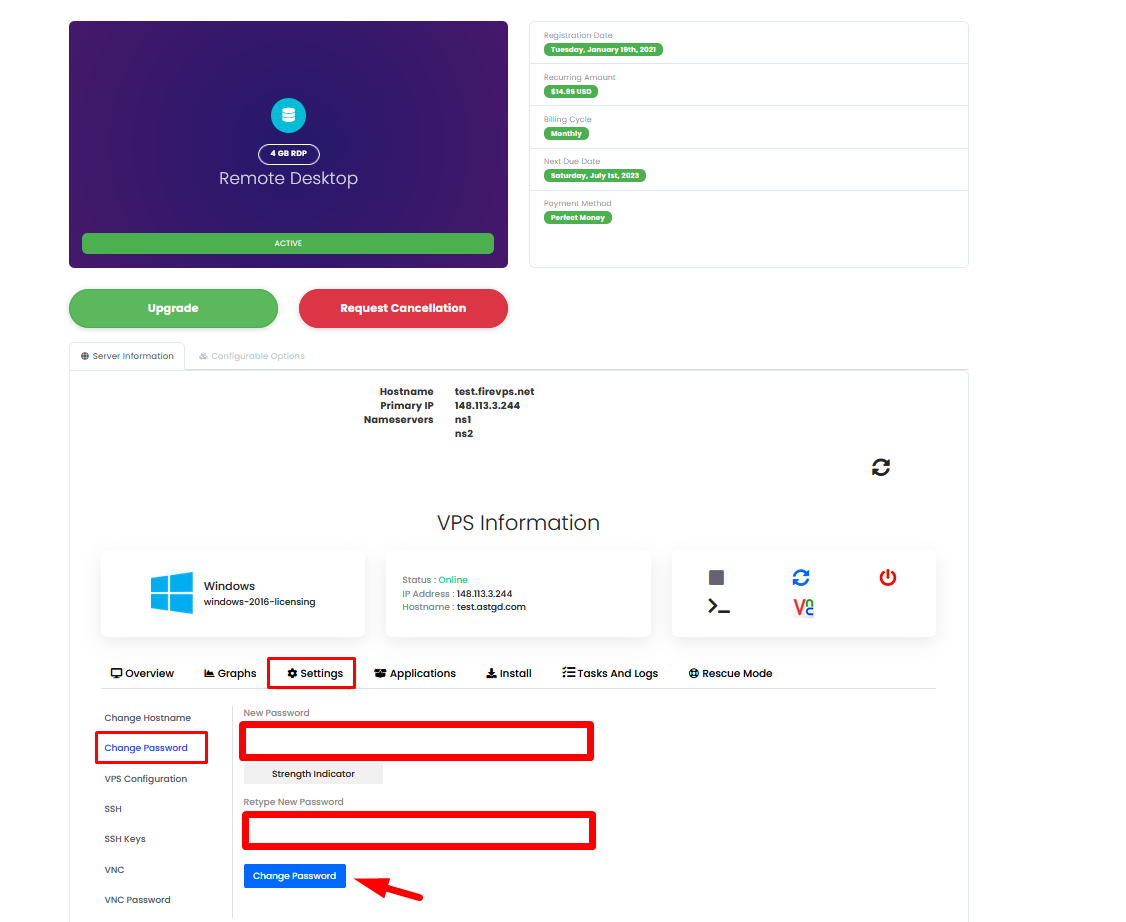Open the SSH terminal console icon
The height and width of the screenshot is (922, 1126).
(719, 606)
